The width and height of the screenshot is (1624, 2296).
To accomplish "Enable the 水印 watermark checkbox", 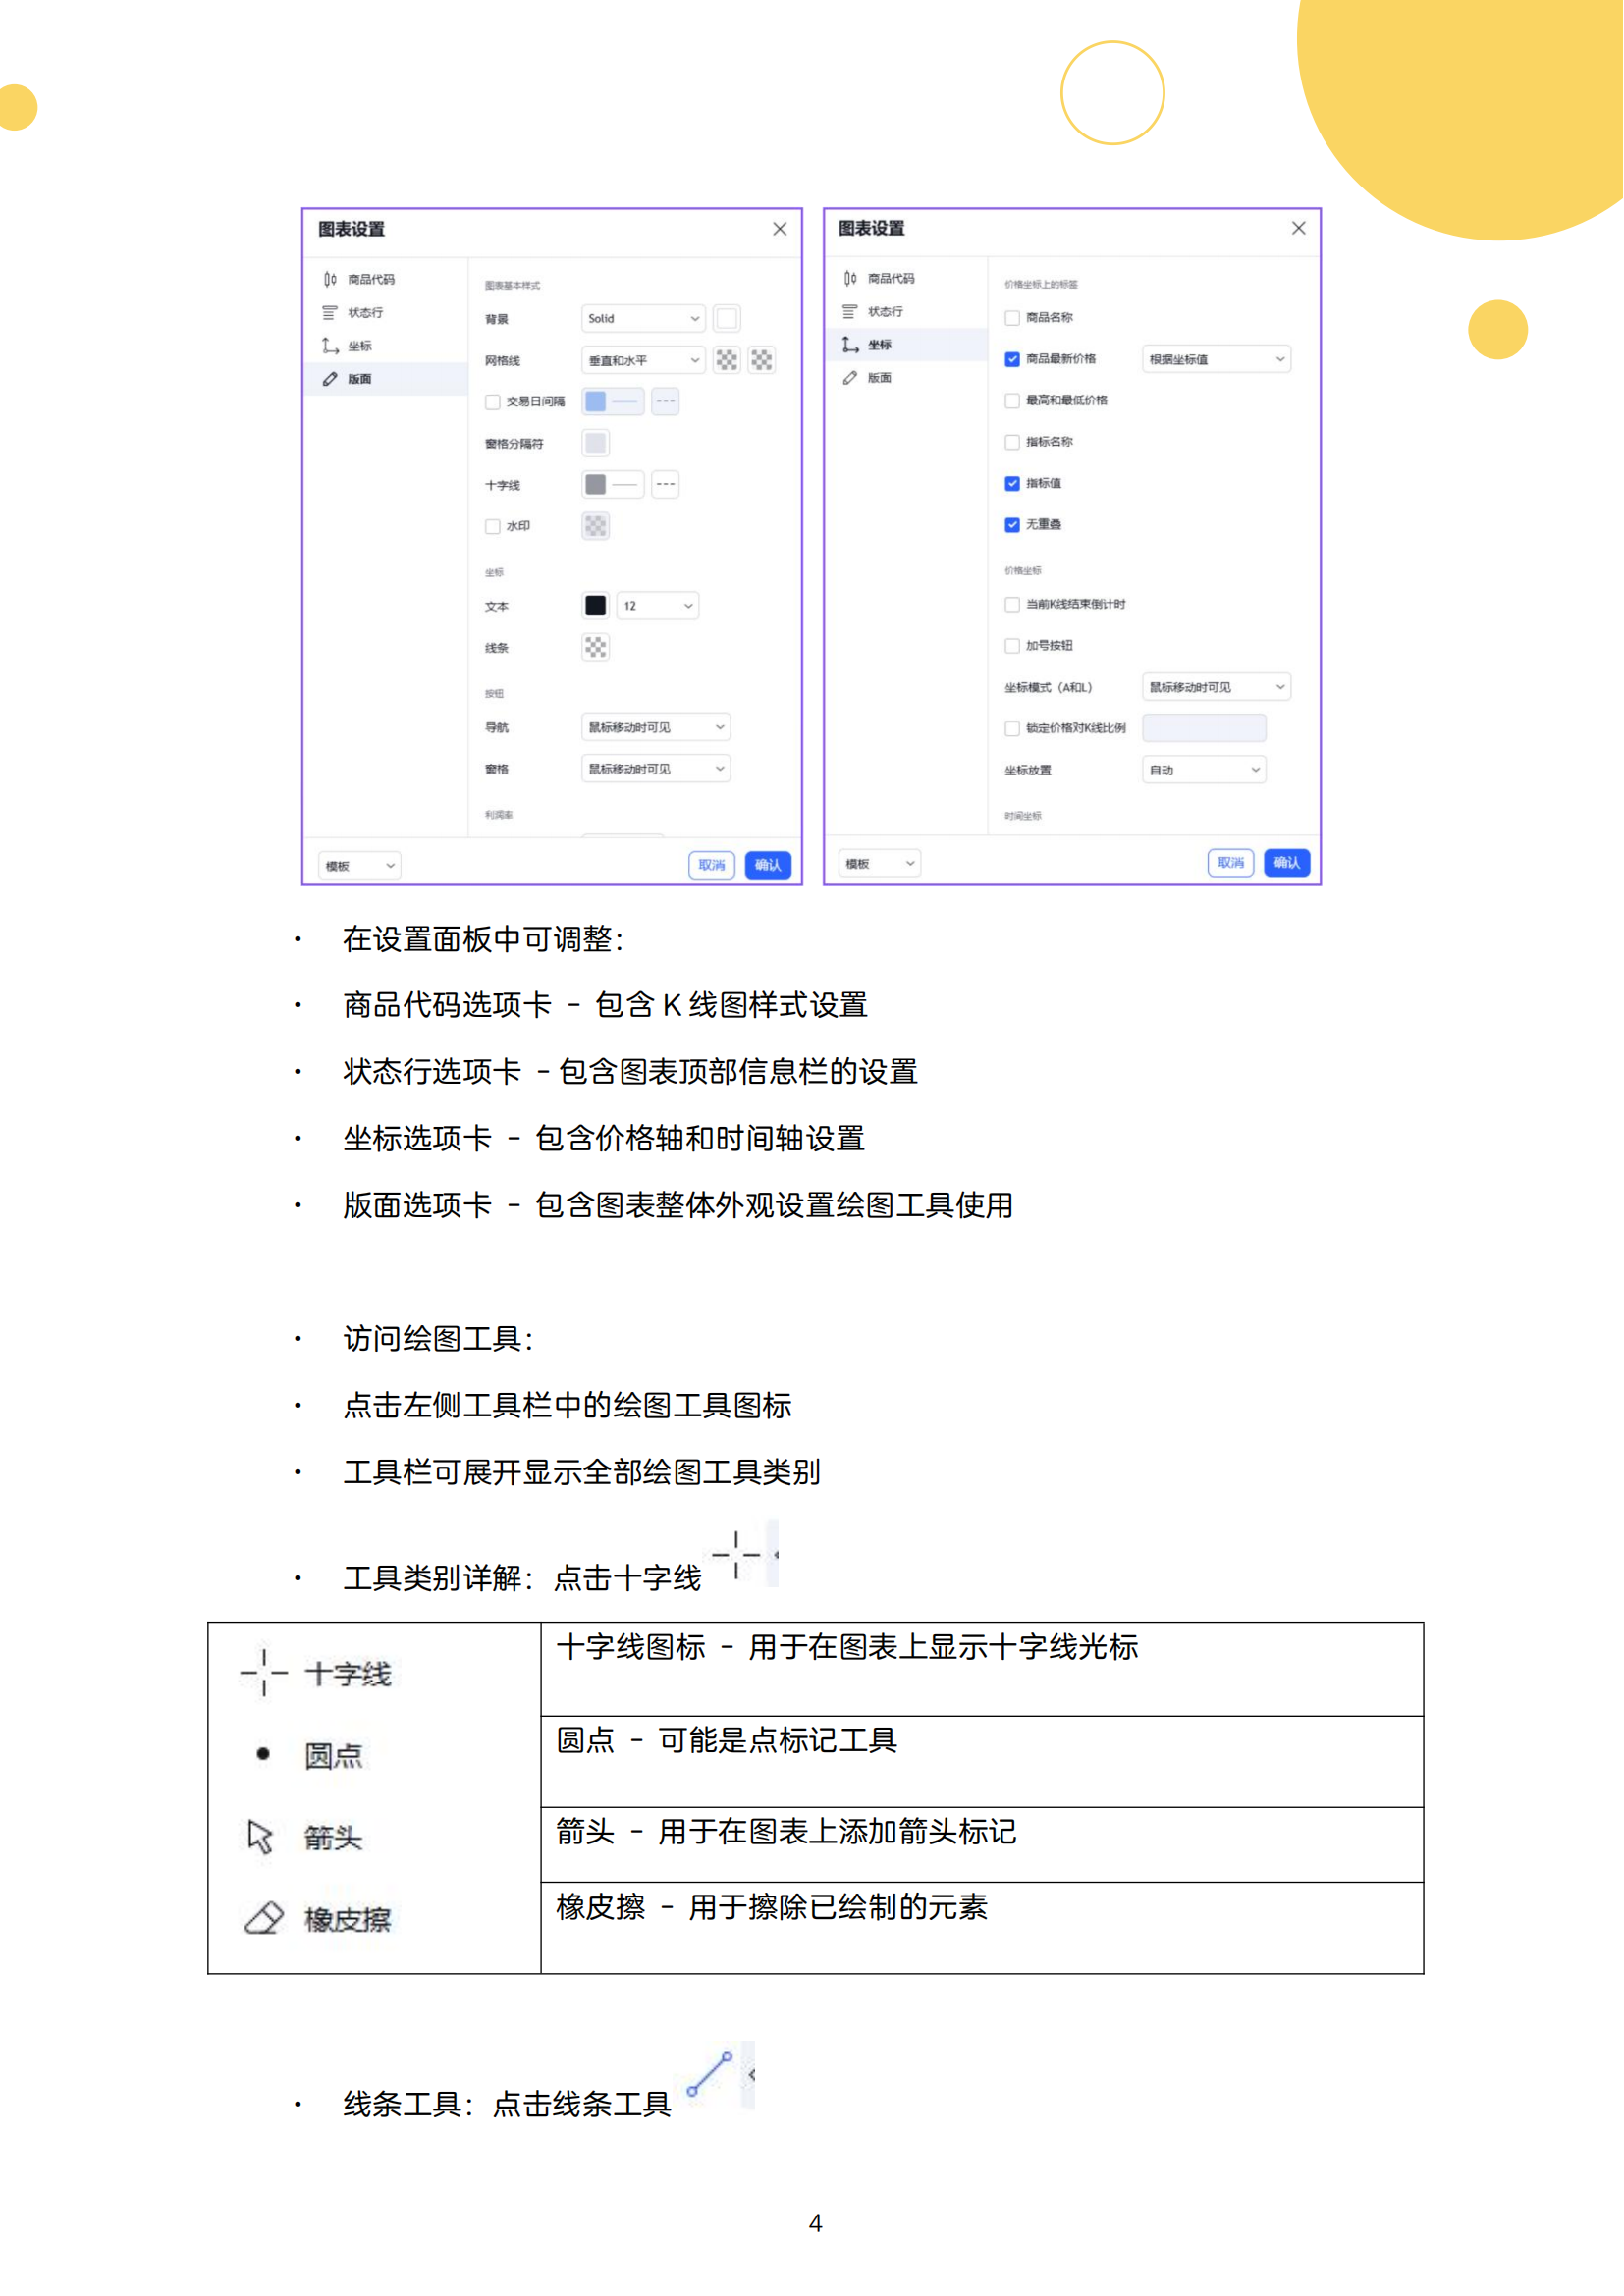I will pyautogui.click(x=492, y=527).
